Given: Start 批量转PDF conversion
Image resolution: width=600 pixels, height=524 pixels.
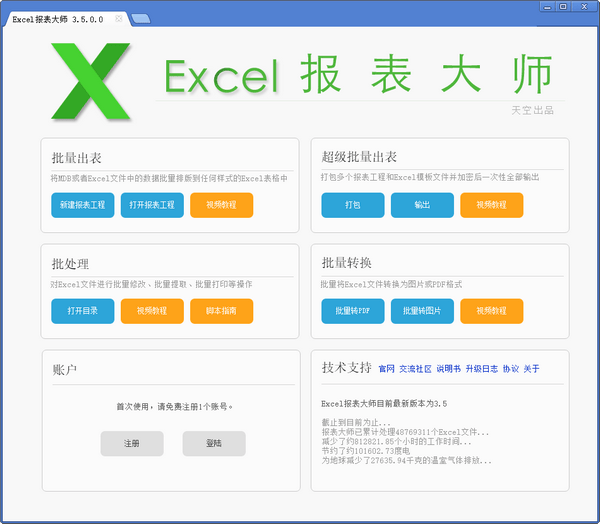Looking at the screenshot, I should pyautogui.click(x=353, y=311).
